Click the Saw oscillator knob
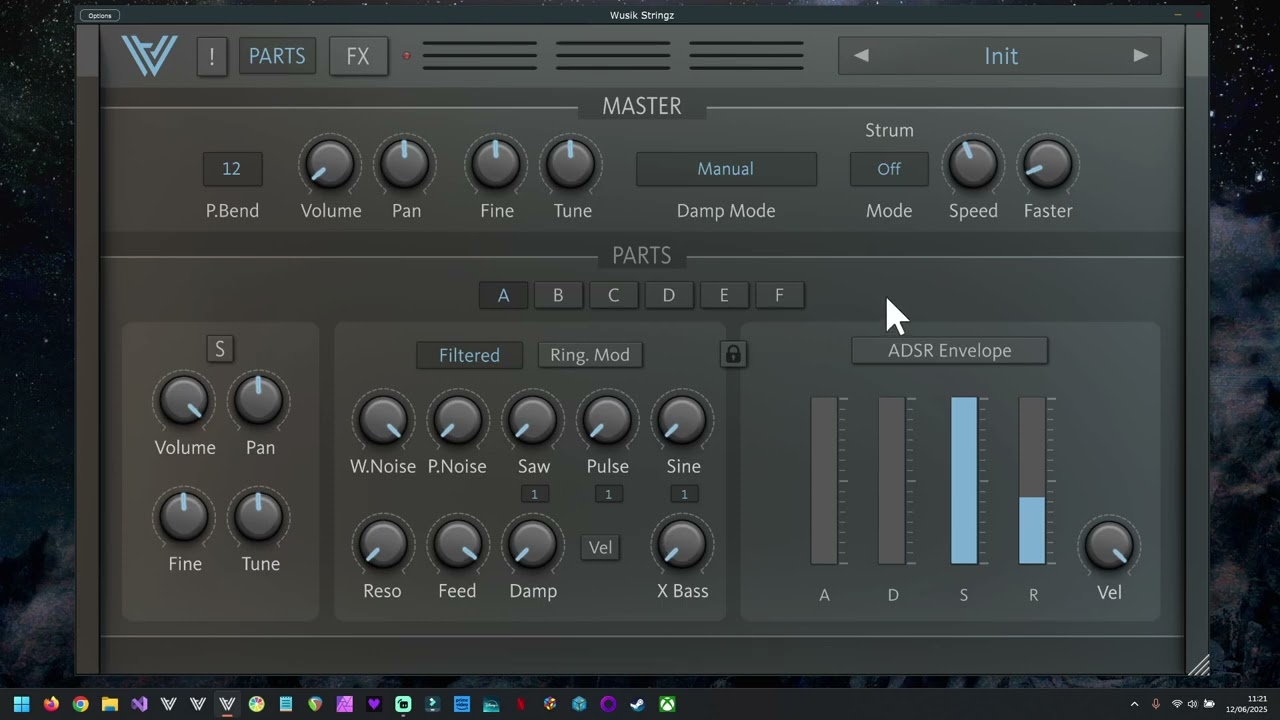 click(x=533, y=420)
